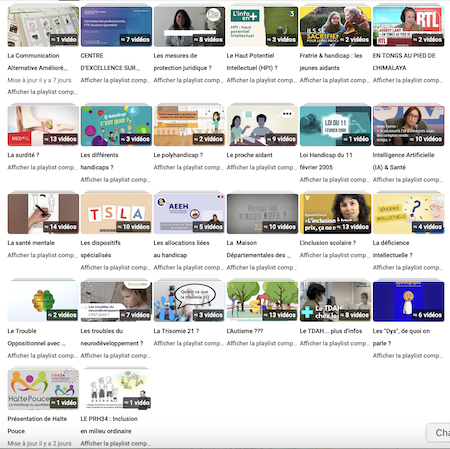This screenshot has width=450, height=449.
Task: Open LE PRH34 Inclusion playlist thumbnail
Action: (116, 390)
